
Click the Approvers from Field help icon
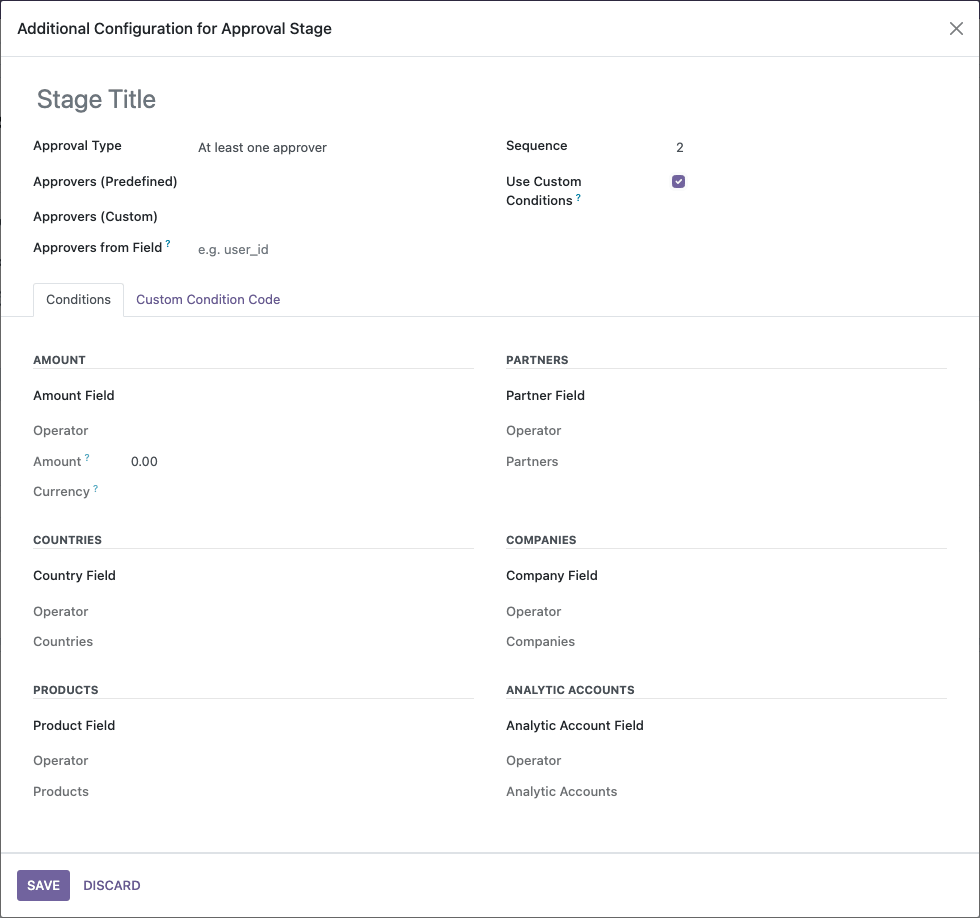[168, 244]
